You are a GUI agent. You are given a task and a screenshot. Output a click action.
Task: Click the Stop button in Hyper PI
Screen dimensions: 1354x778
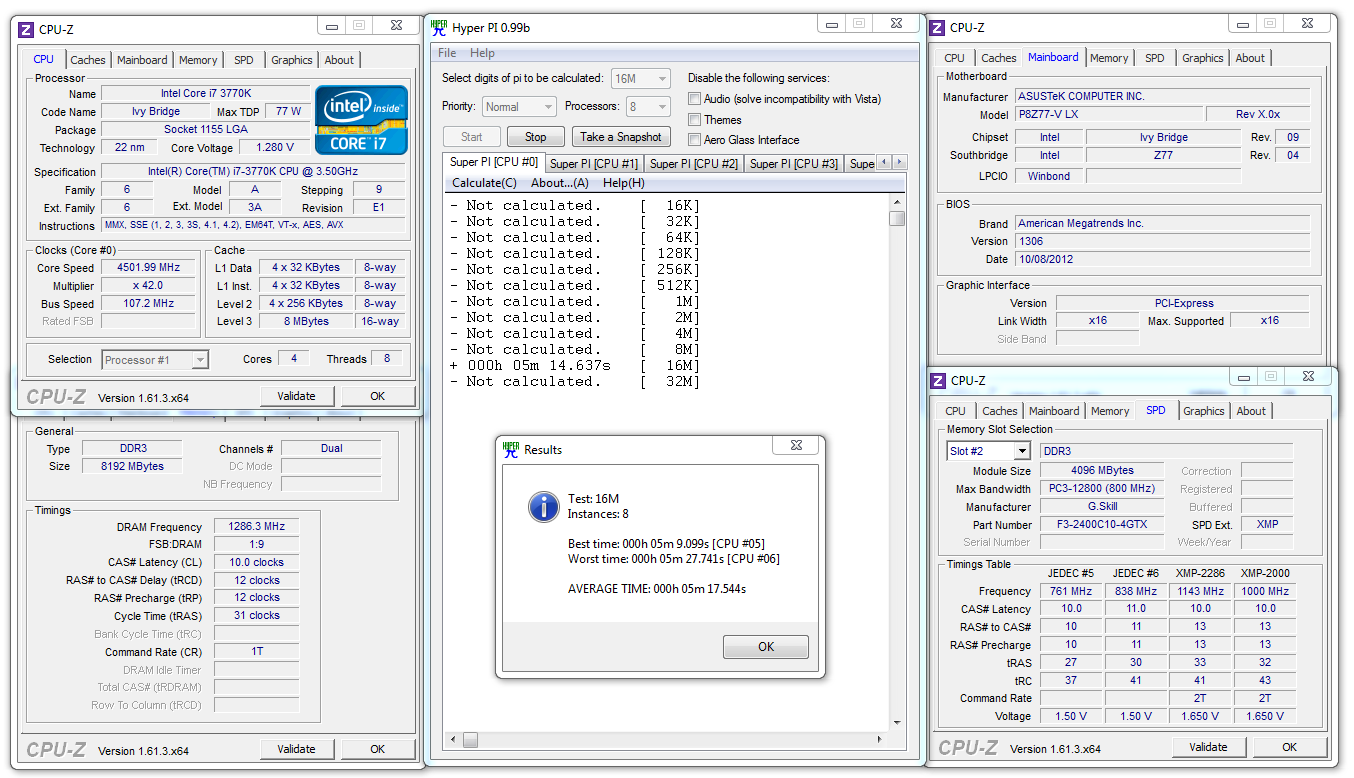pos(536,137)
